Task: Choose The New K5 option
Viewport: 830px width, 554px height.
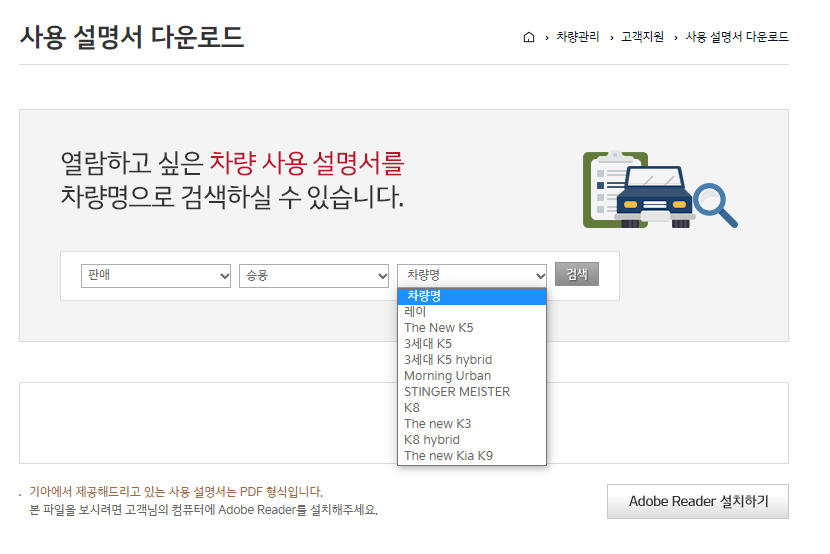Action: 472,328
